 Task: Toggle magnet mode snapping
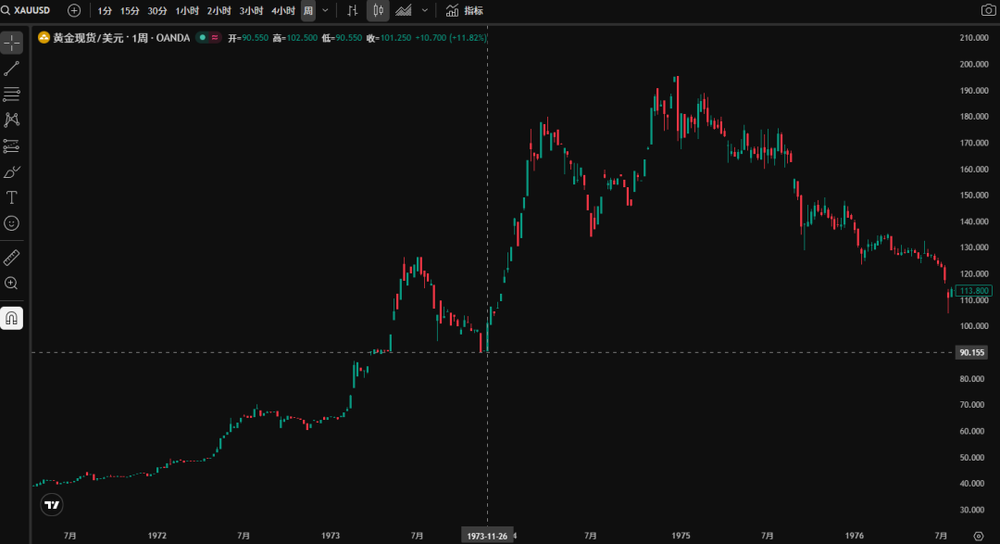pyautogui.click(x=12, y=318)
